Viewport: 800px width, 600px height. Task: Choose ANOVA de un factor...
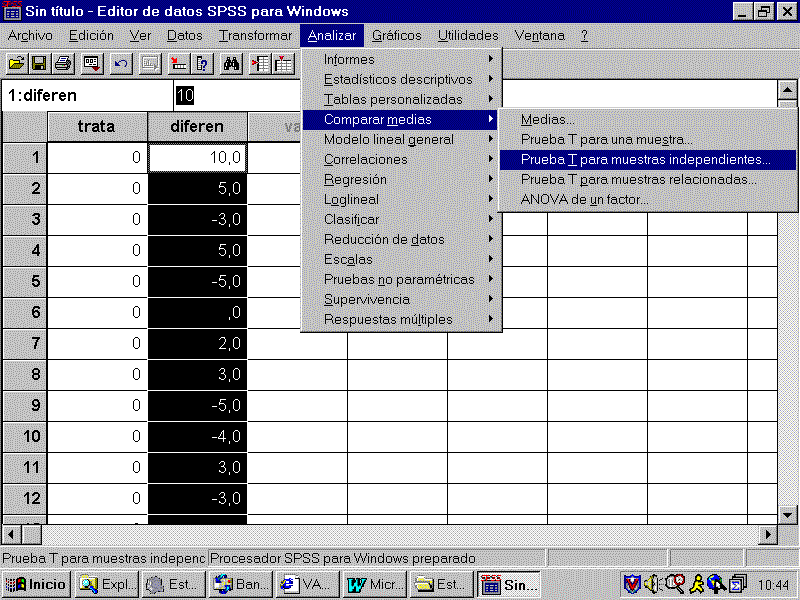[x=648, y=199]
